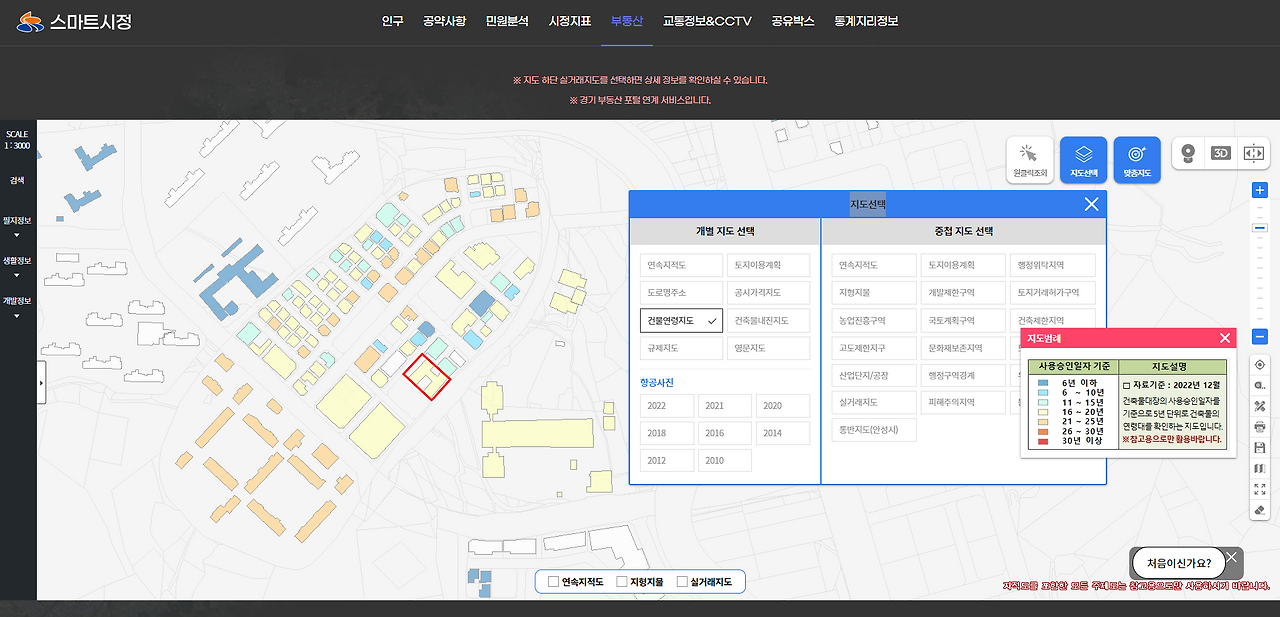Overlay the 산업단지/공장 layer
The height and width of the screenshot is (617, 1280).
pos(873,375)
